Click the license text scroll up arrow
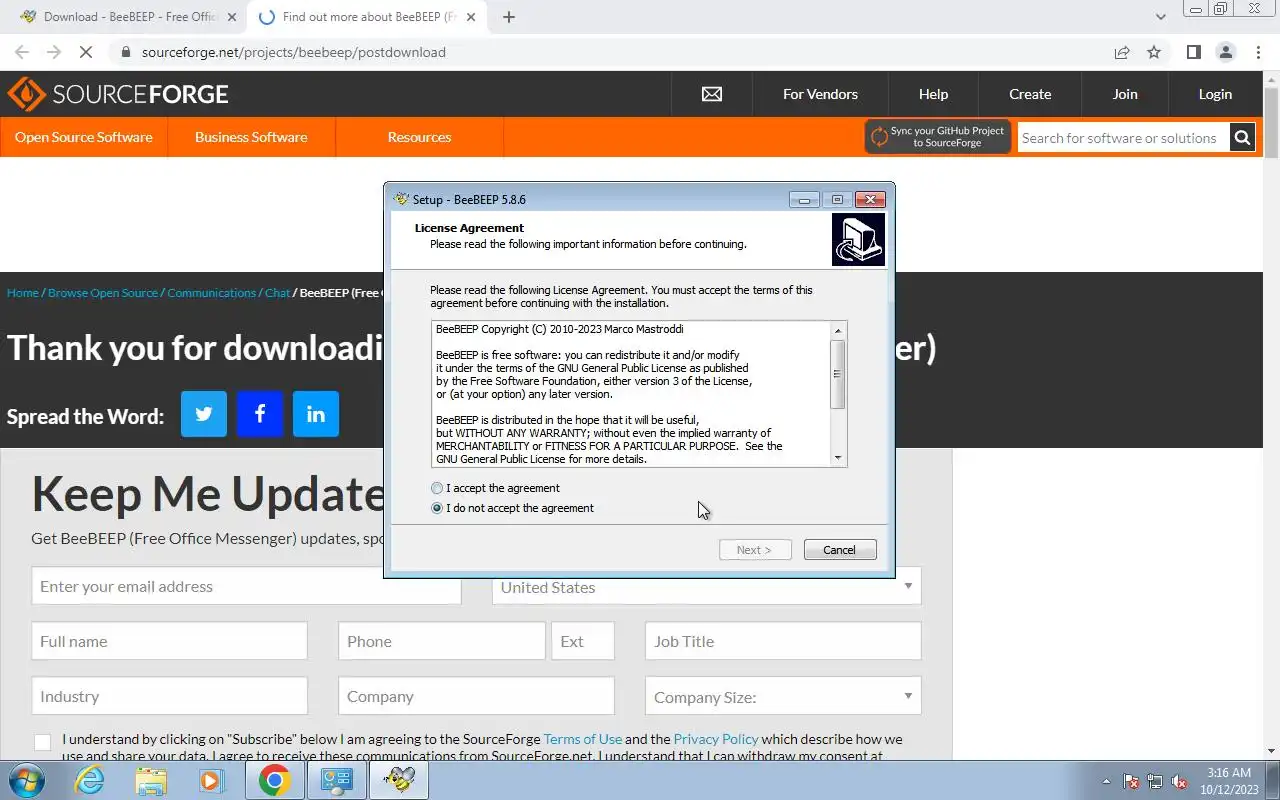The height and width of the screenshot is (800, 1280). tap(838, 330)
